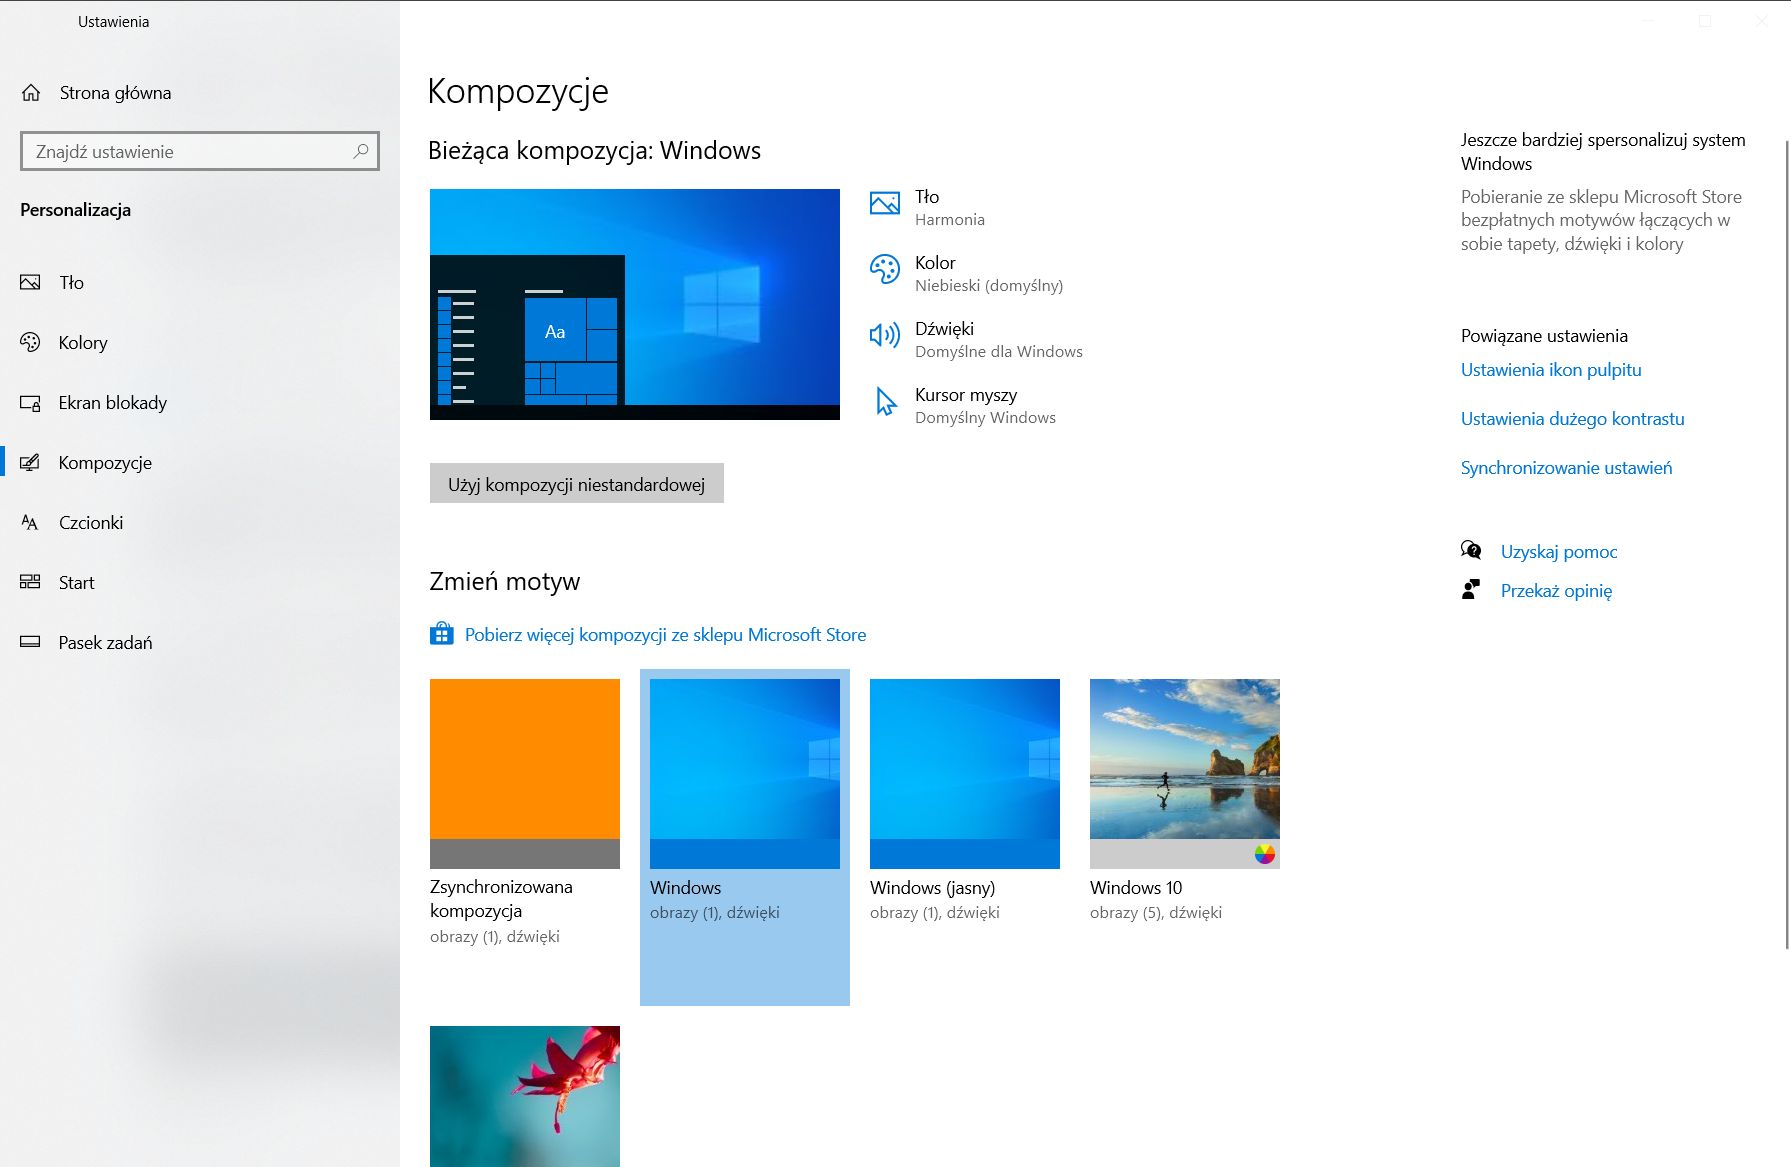Select the Windows 10 theme thumbnail
This screenshot has width=1791, height=1167.
click(1184, 772)
